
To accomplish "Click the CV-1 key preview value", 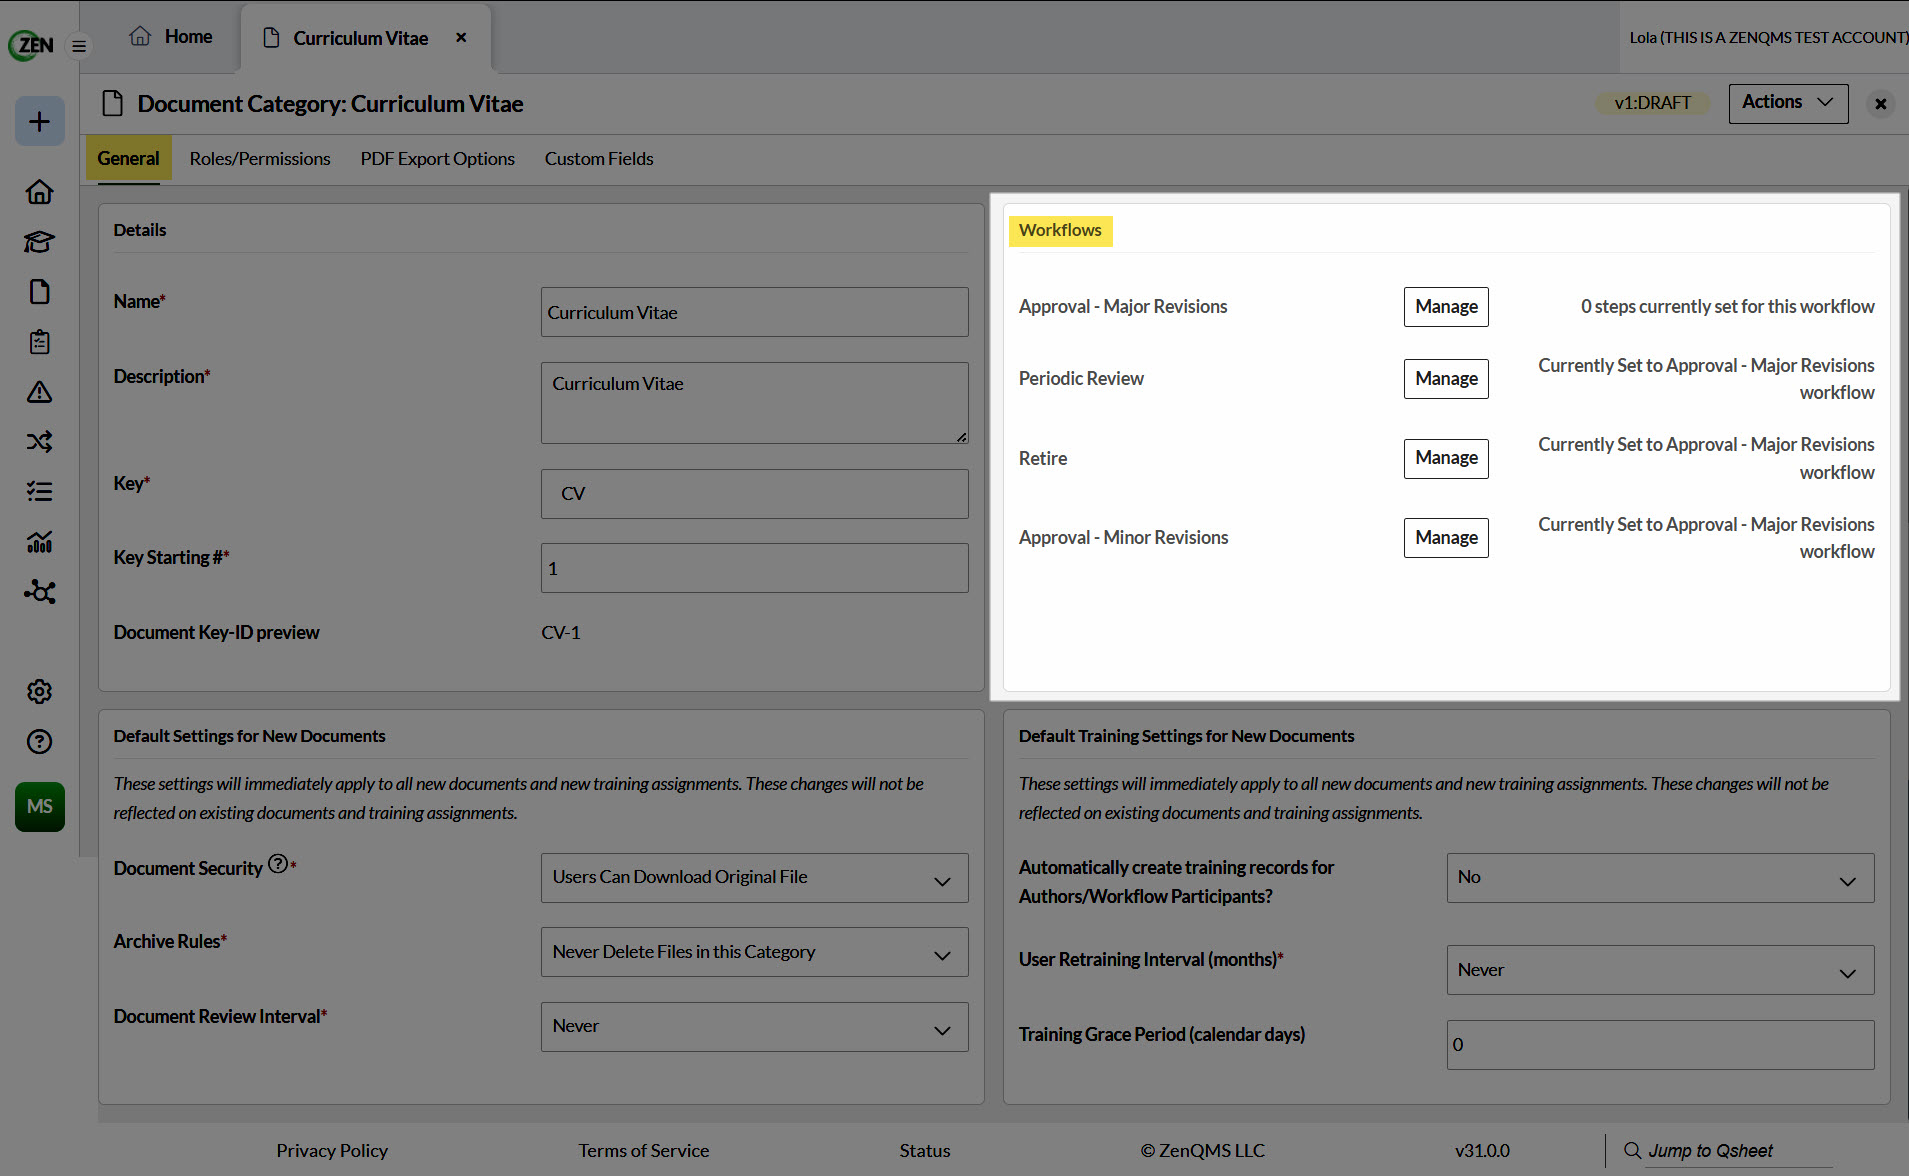I will coord(561,633).
